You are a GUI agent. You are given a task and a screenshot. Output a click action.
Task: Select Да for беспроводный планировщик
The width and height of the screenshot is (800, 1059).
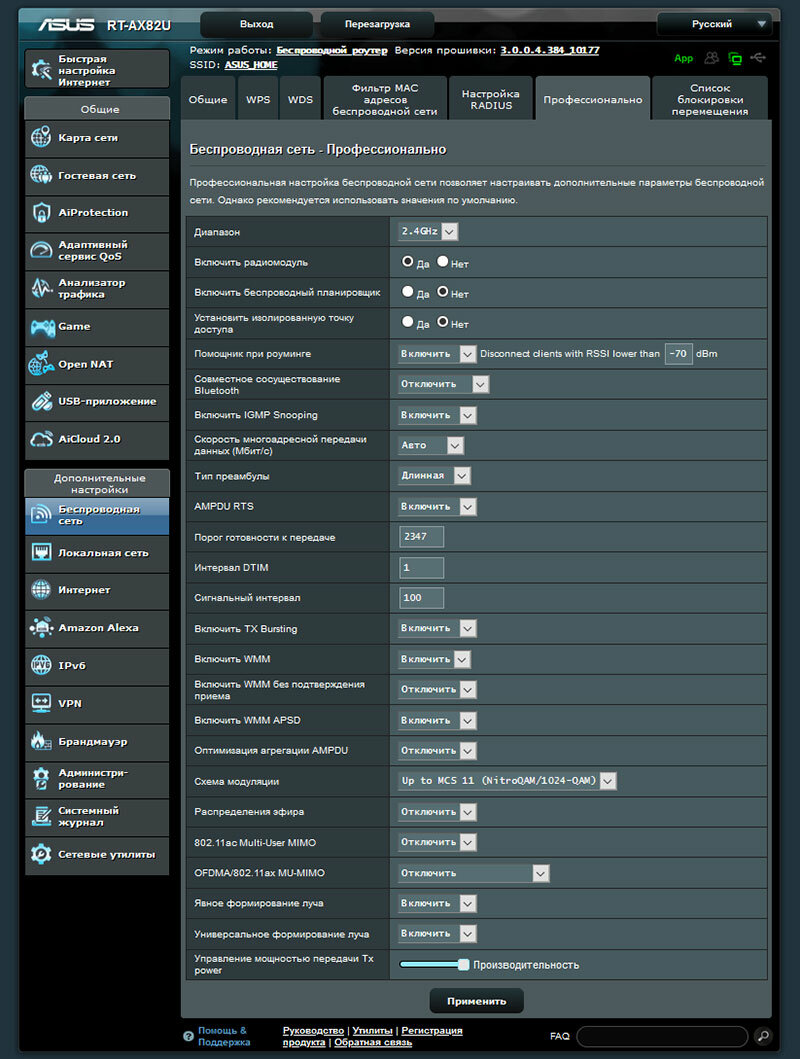click(x=408, y=292)
